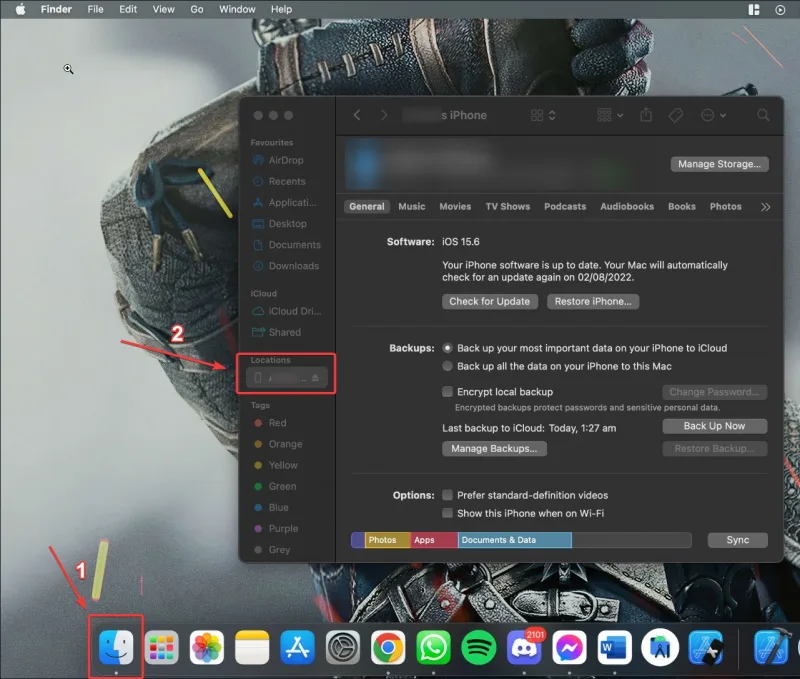Open WhatsApp from the Dock
Viewport: 800px width, 679px height.
point(433,647)
